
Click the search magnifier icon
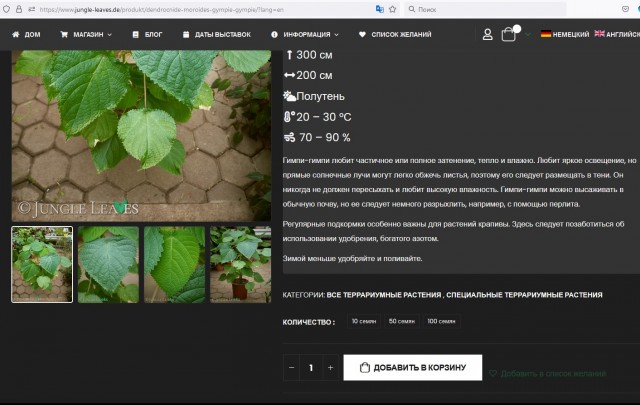click(x=412, y=9)
